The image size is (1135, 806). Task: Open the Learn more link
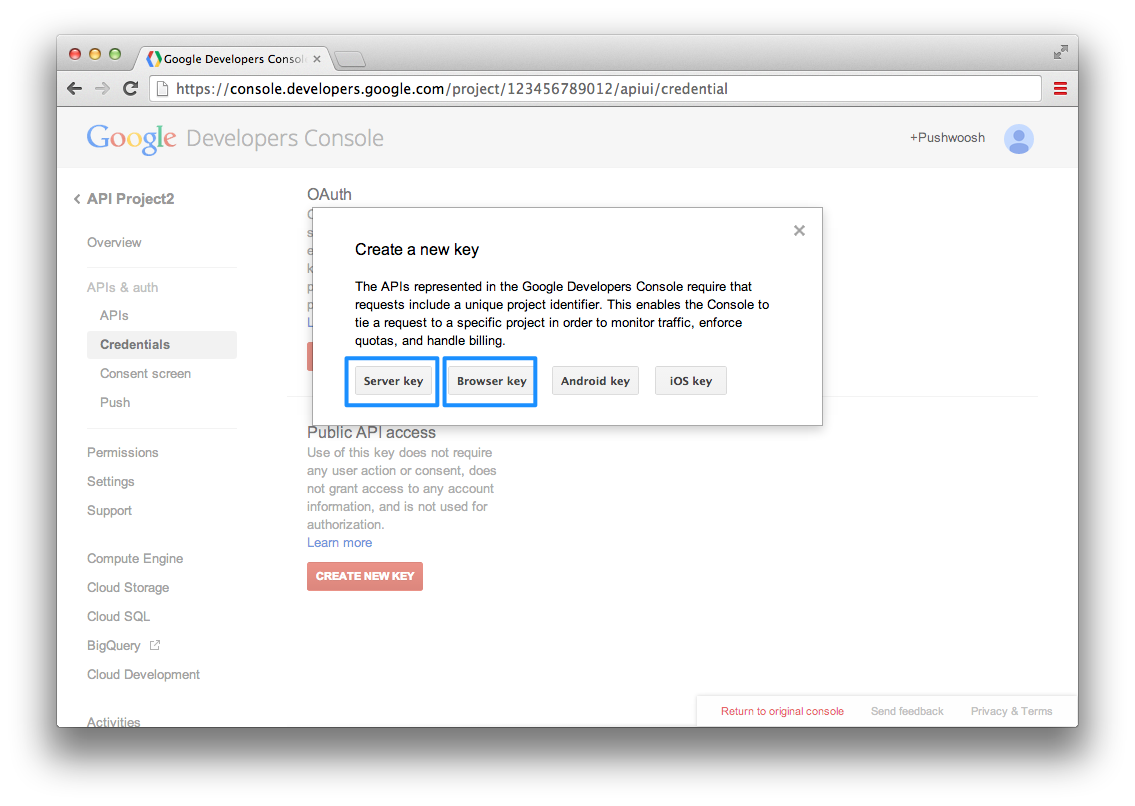click(339, 542)
